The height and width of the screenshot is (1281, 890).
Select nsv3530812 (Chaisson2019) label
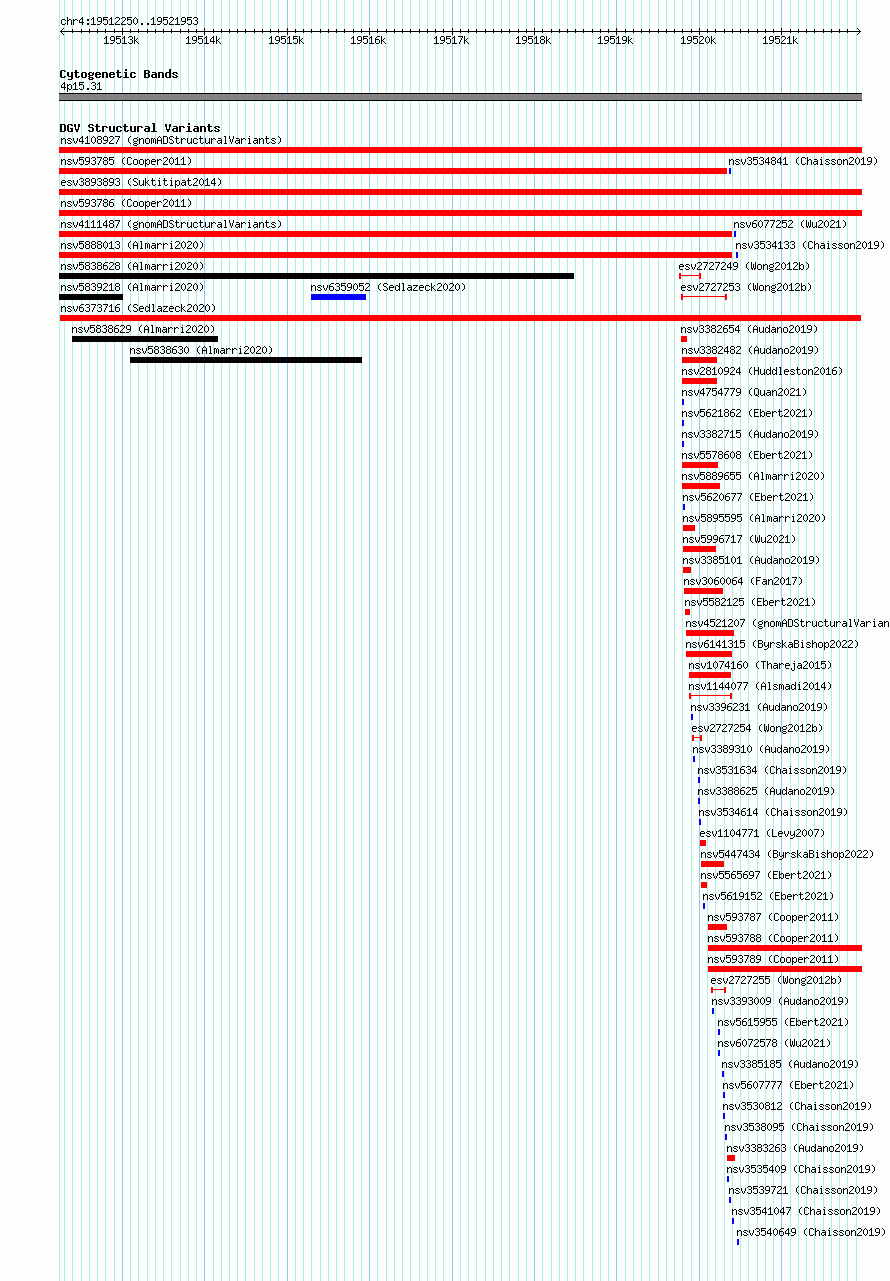[x=798, y=1106]
